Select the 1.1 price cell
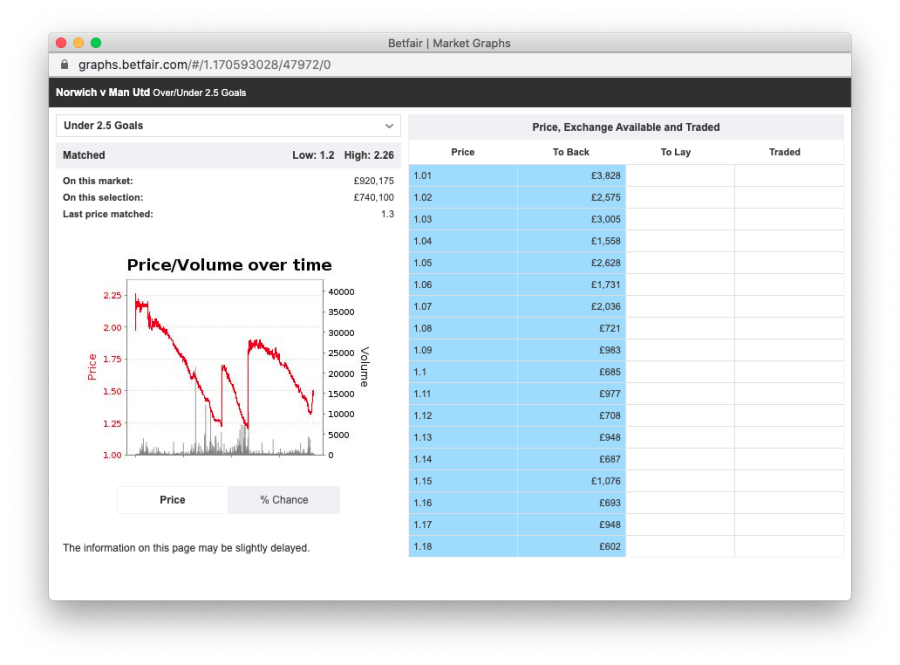Screen dimensions: 900x665 pos(463,372)
